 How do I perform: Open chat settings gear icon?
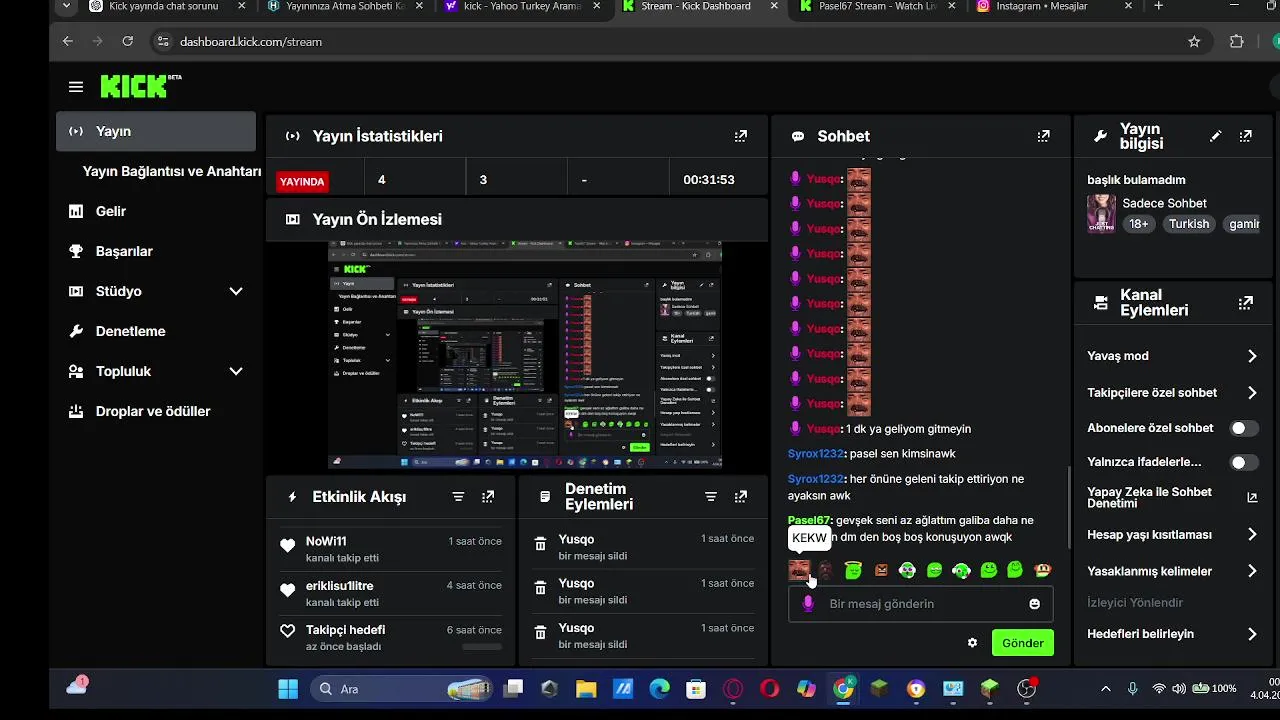(972, 643)
